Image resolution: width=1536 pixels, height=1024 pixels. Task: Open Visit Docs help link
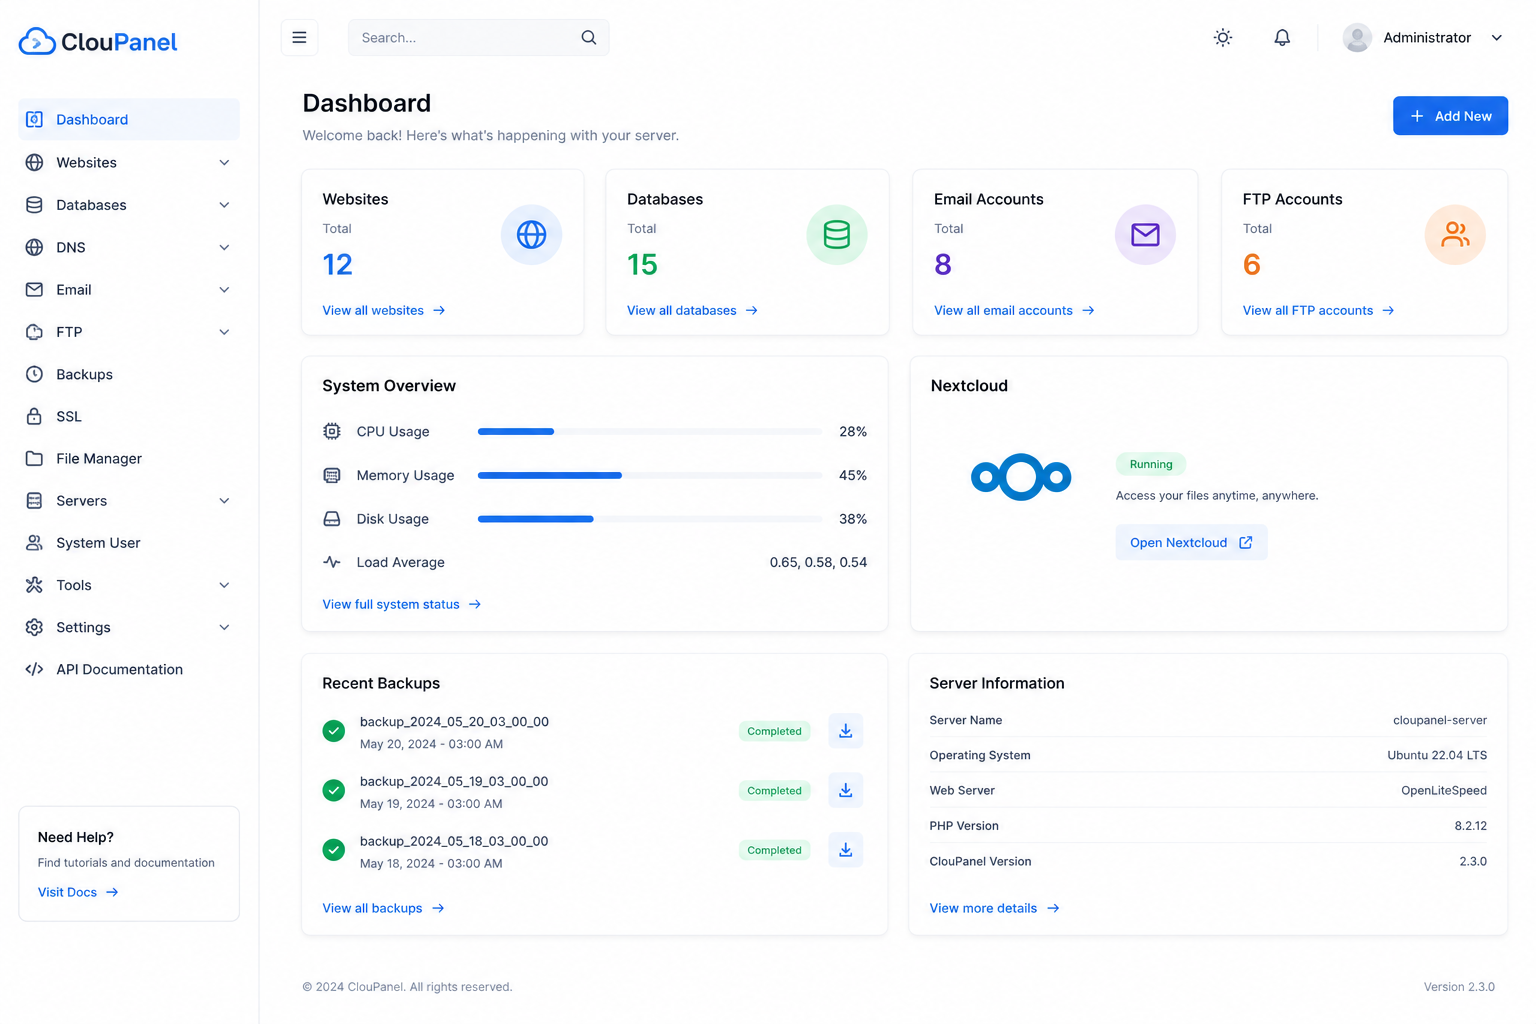78,892
